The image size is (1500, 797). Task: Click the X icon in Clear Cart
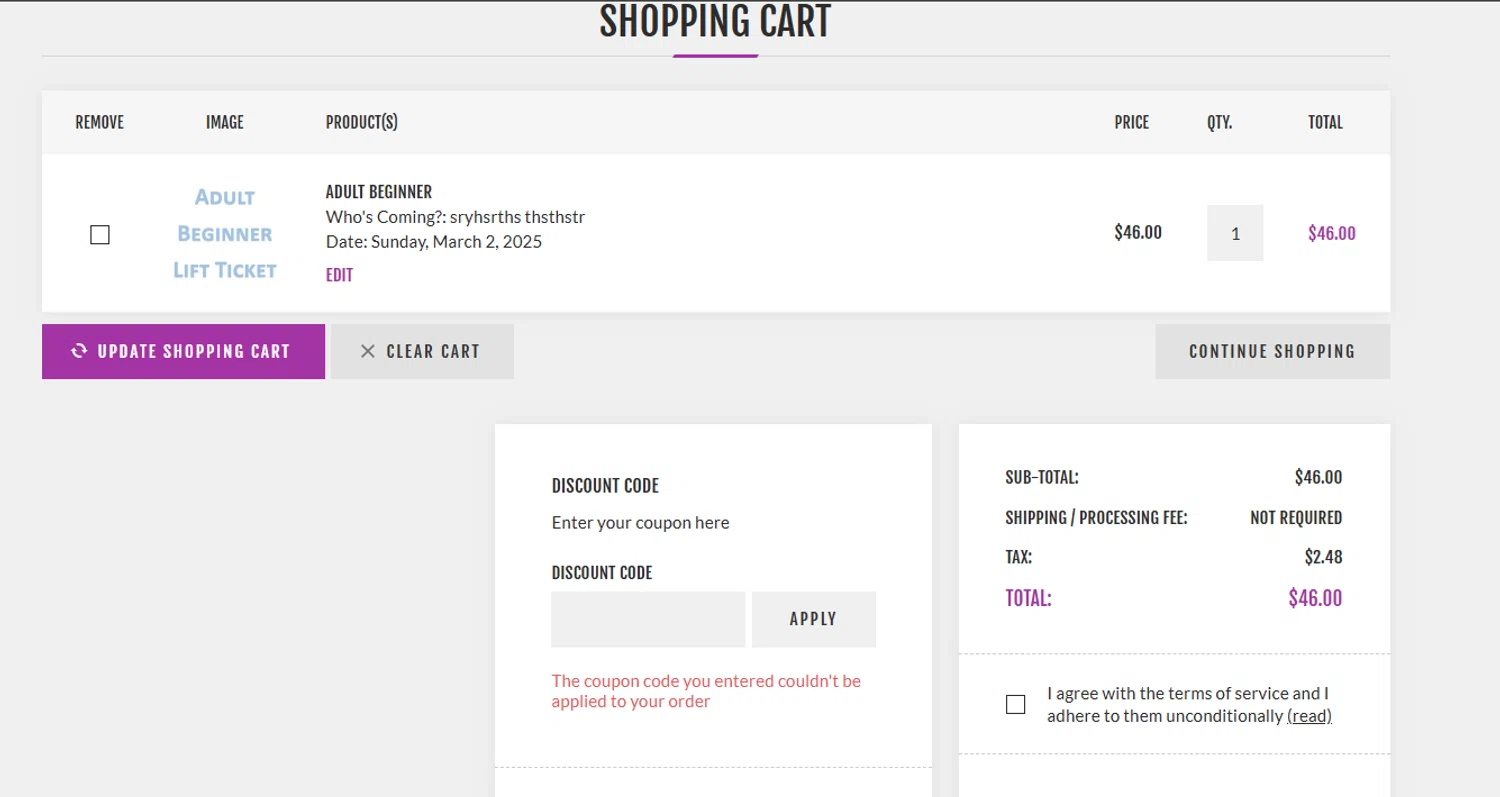368,351
